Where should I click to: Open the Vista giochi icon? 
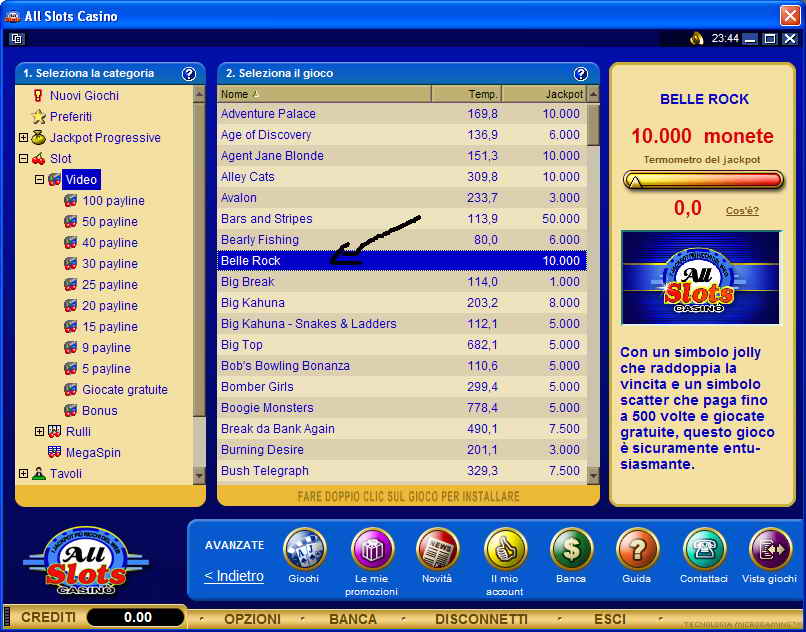click(770, 550)
